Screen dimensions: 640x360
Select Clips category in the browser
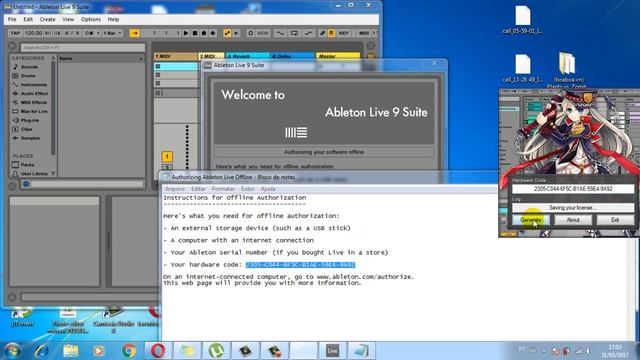[x=26, y=129]
